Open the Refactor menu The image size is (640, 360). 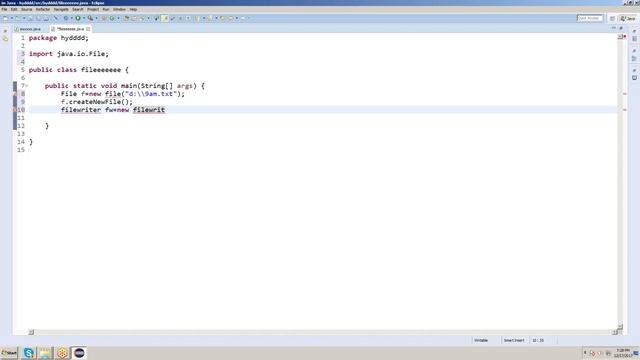pyautogui.click(x=42, y=9)
